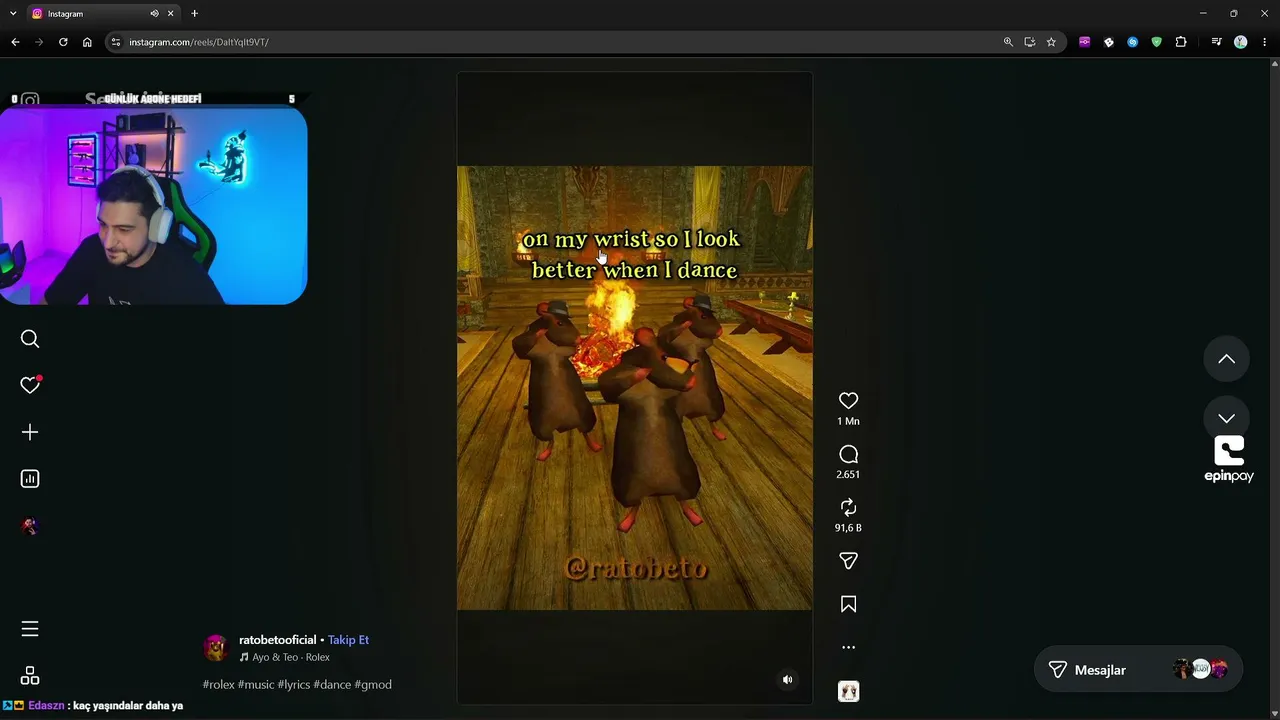
Task: Open the #music hashtag
Action: [256, 685]
